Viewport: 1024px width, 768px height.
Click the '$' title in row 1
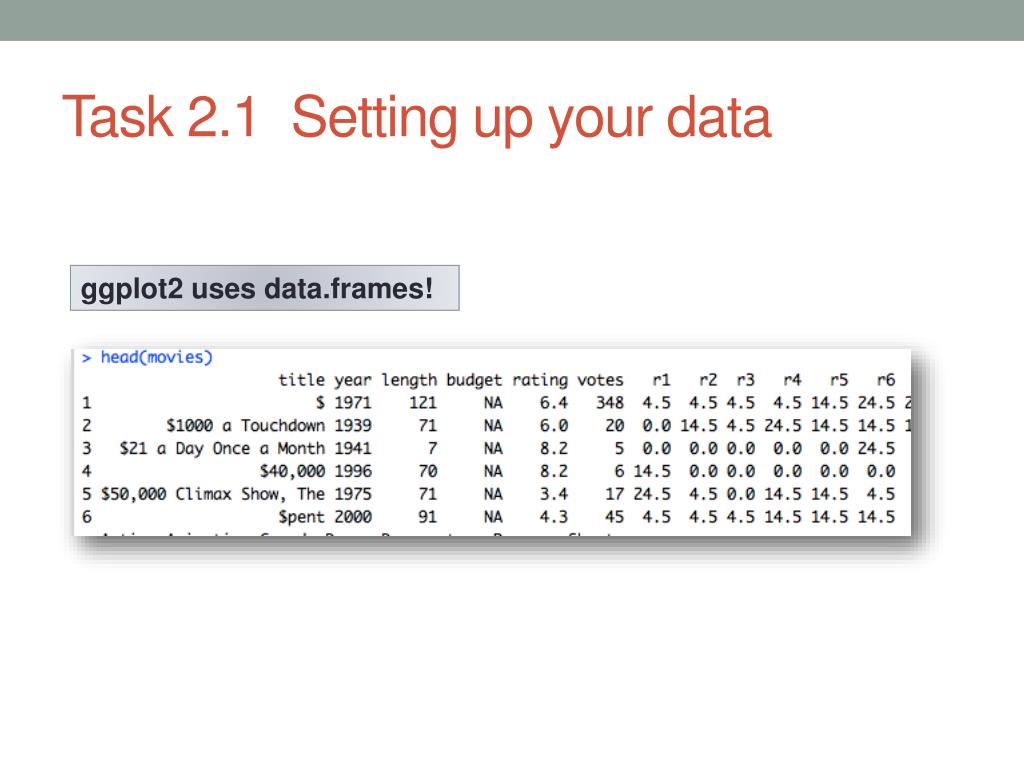(320, 403)
